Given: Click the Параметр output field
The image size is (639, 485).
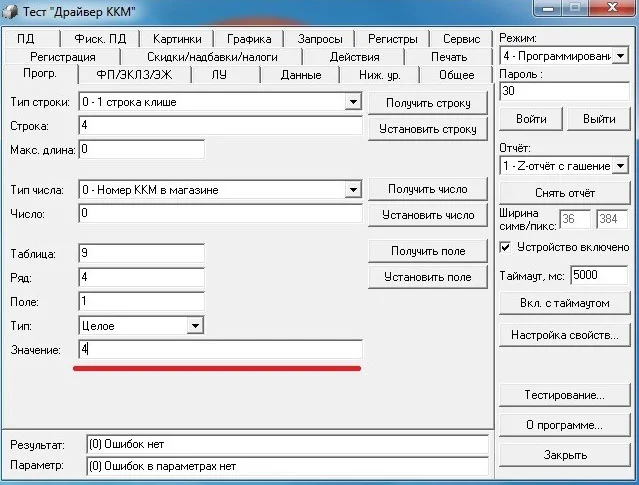Looking at the screenshot, I should [x=287, y=466].
